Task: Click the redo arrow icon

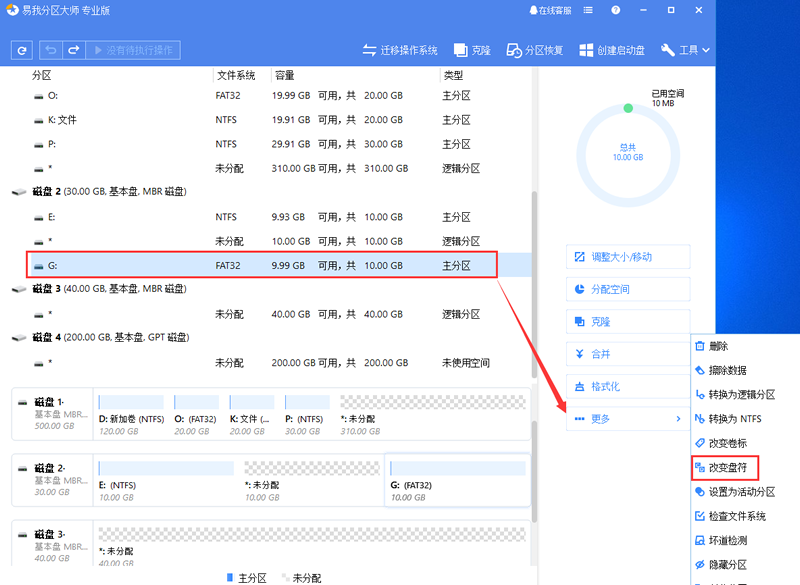Action: (73, 50)
